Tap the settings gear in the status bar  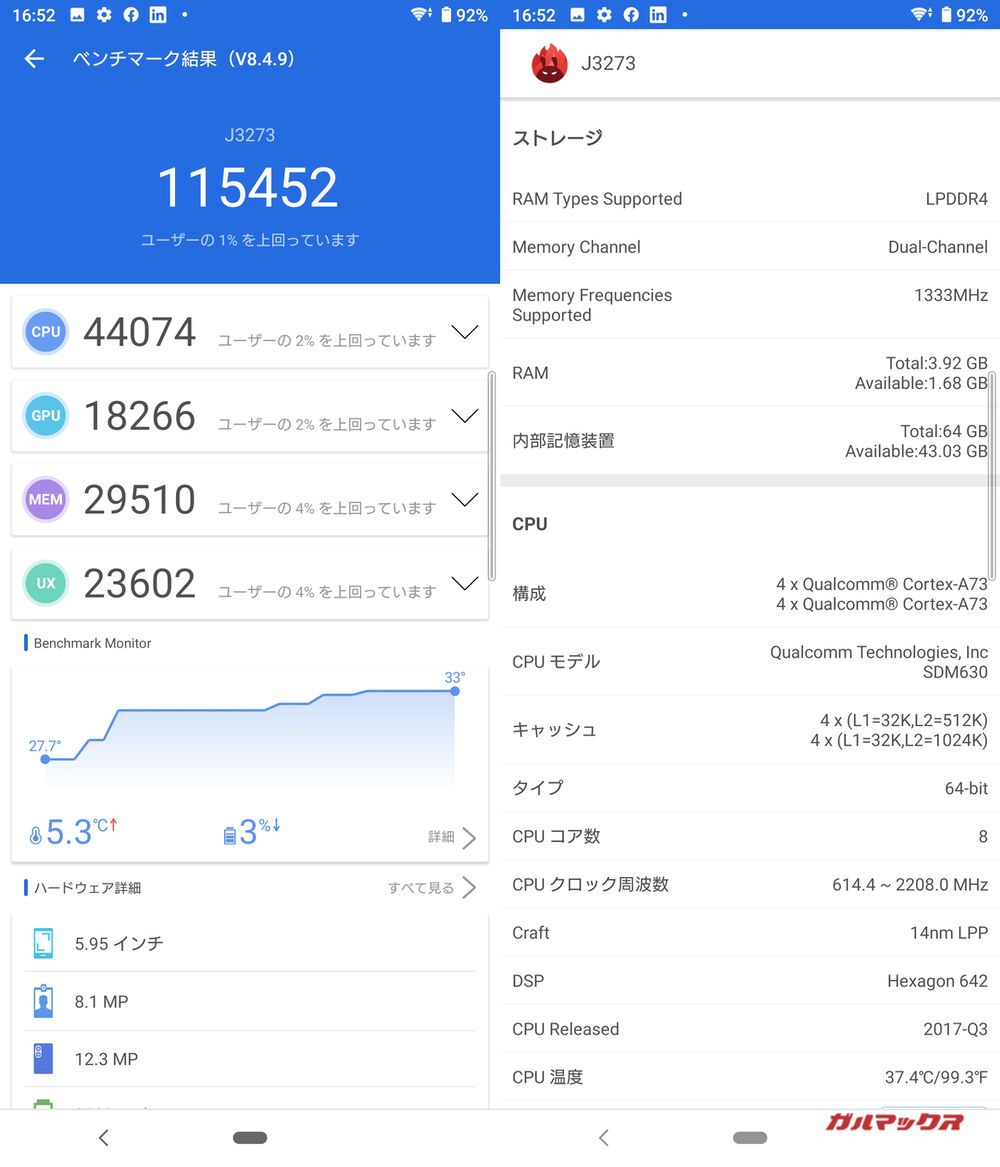(x=103, y=14)
